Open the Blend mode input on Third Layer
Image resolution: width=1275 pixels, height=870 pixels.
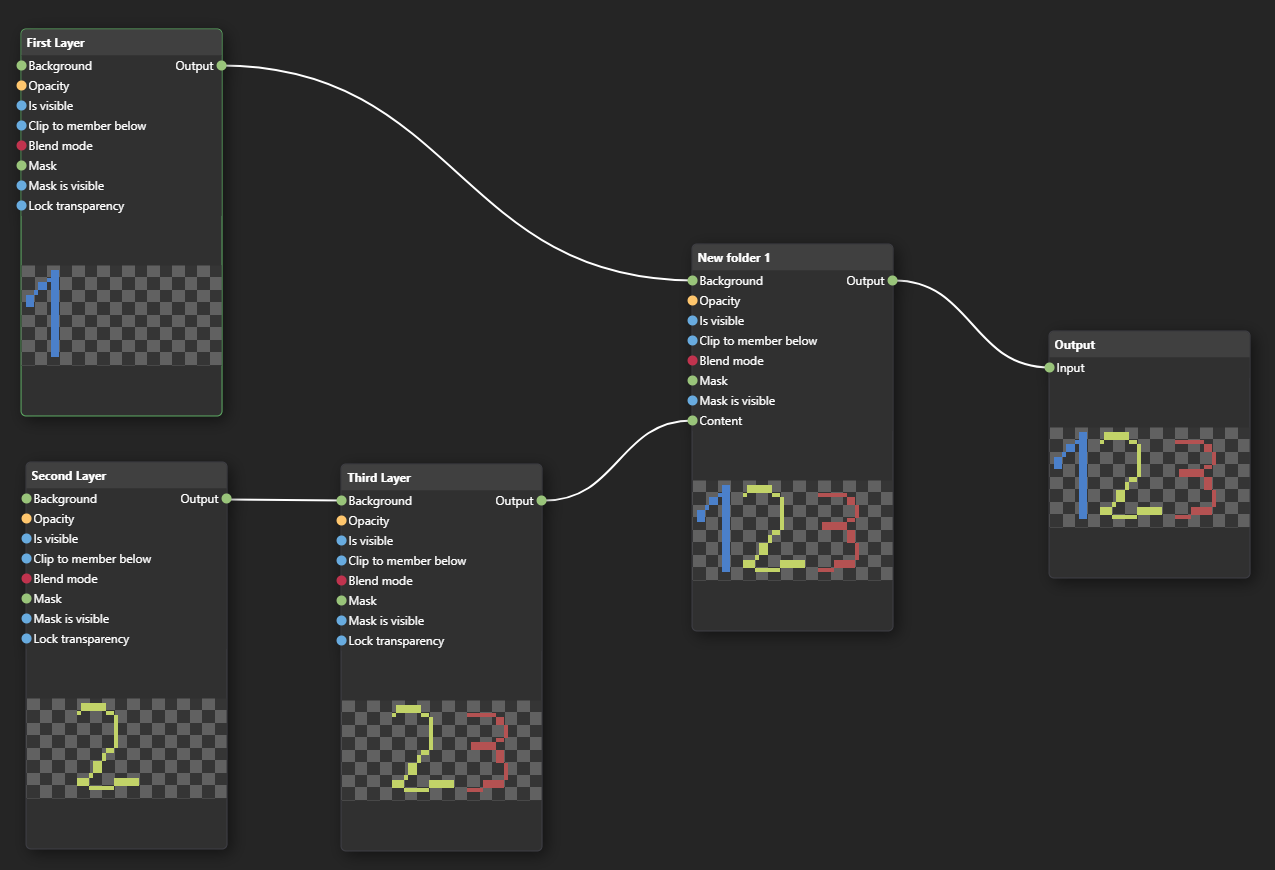click(x=339, y=580)
